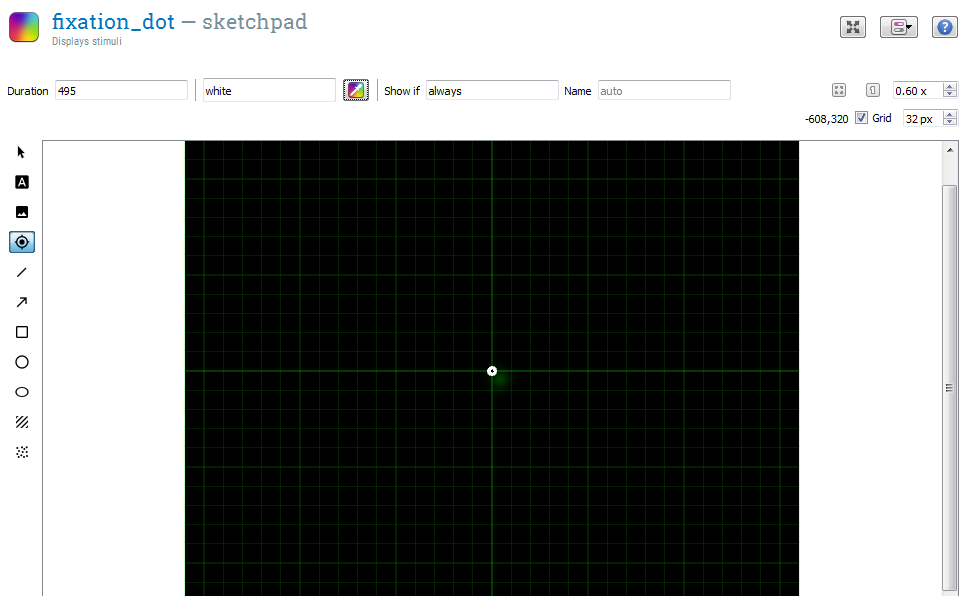Click the vertical scrollbar handle
967x596 pixels.
point(950,387)
